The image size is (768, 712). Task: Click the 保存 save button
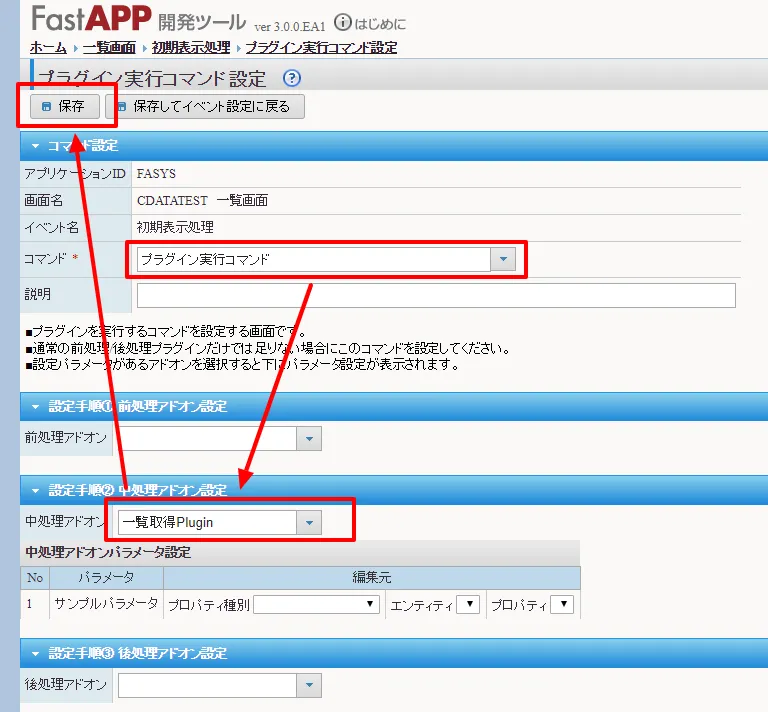(65, 106)
